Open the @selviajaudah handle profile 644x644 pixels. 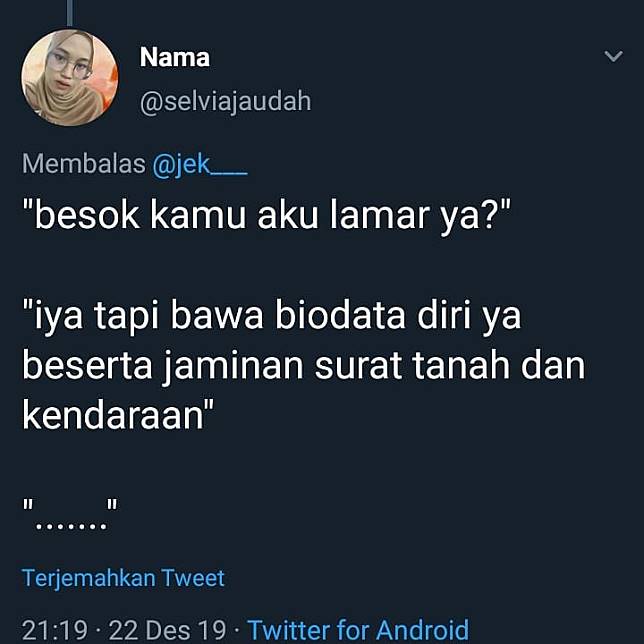tap(225, 101)
